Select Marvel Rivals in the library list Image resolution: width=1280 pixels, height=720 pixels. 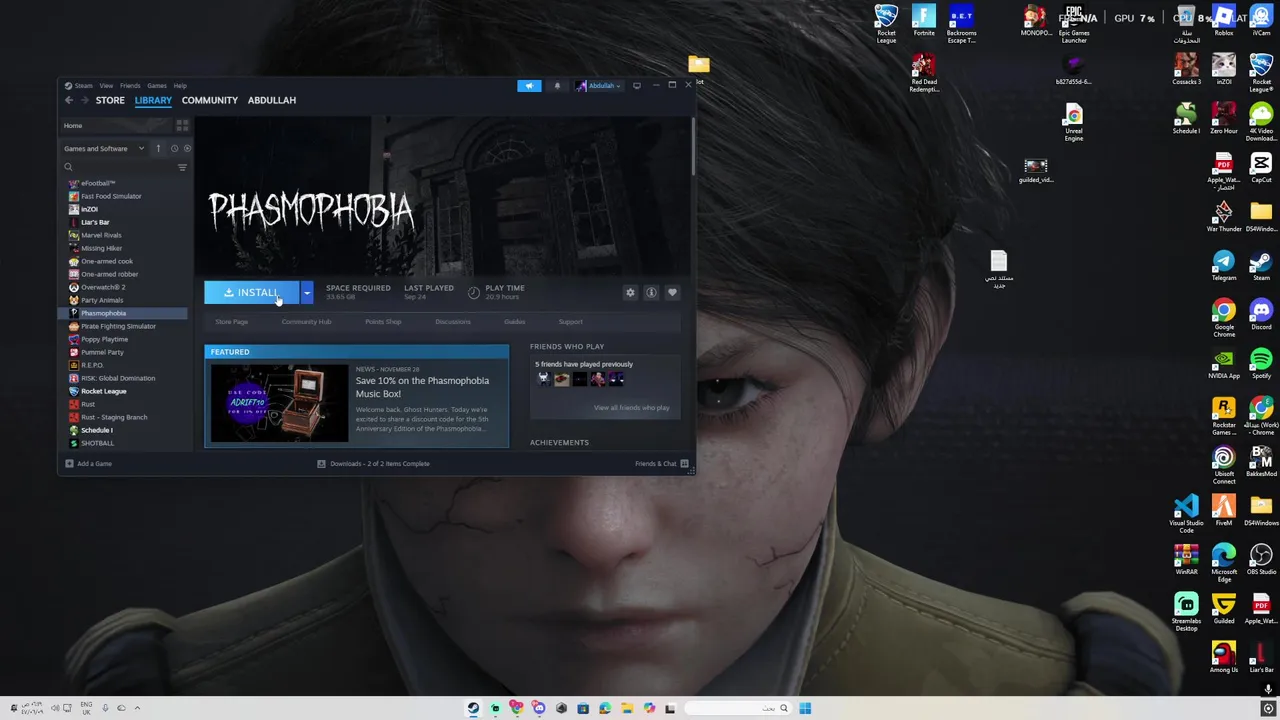101,235
